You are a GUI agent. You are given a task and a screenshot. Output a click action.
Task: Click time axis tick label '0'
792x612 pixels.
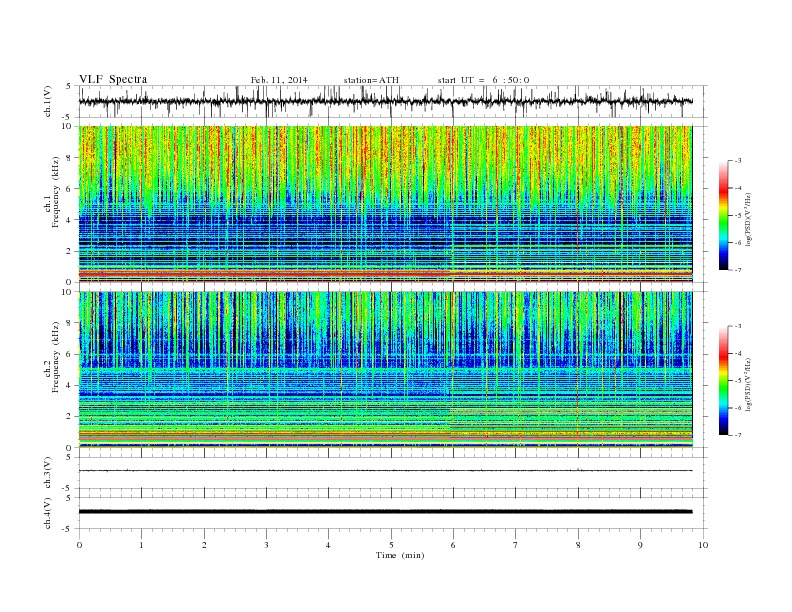[x=79, y=545]
